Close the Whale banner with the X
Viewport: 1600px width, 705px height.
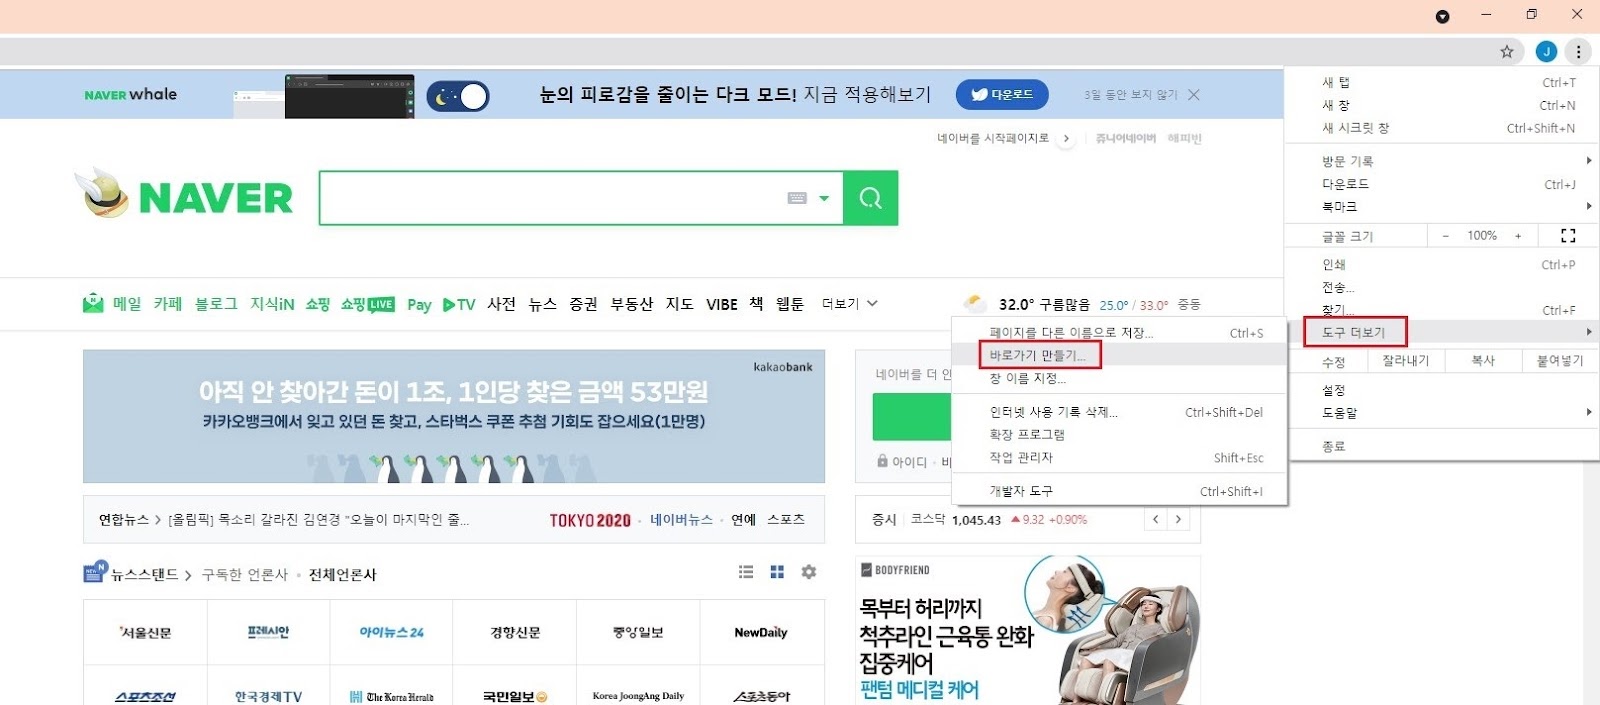[x=1194, y=95]
